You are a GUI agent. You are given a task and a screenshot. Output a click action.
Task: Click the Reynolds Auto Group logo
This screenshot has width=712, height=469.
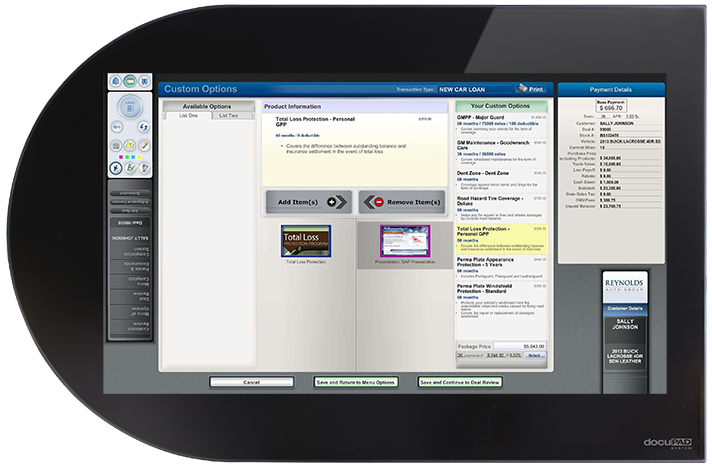pyautogui.click(x=624, y=285)
